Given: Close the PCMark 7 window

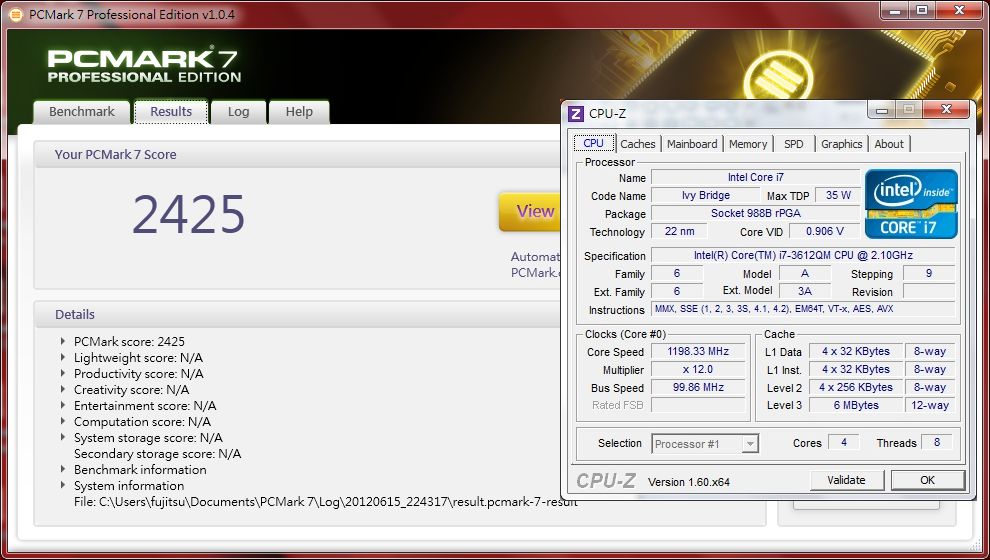Looking at the screenshot, I should coord(960,10).
